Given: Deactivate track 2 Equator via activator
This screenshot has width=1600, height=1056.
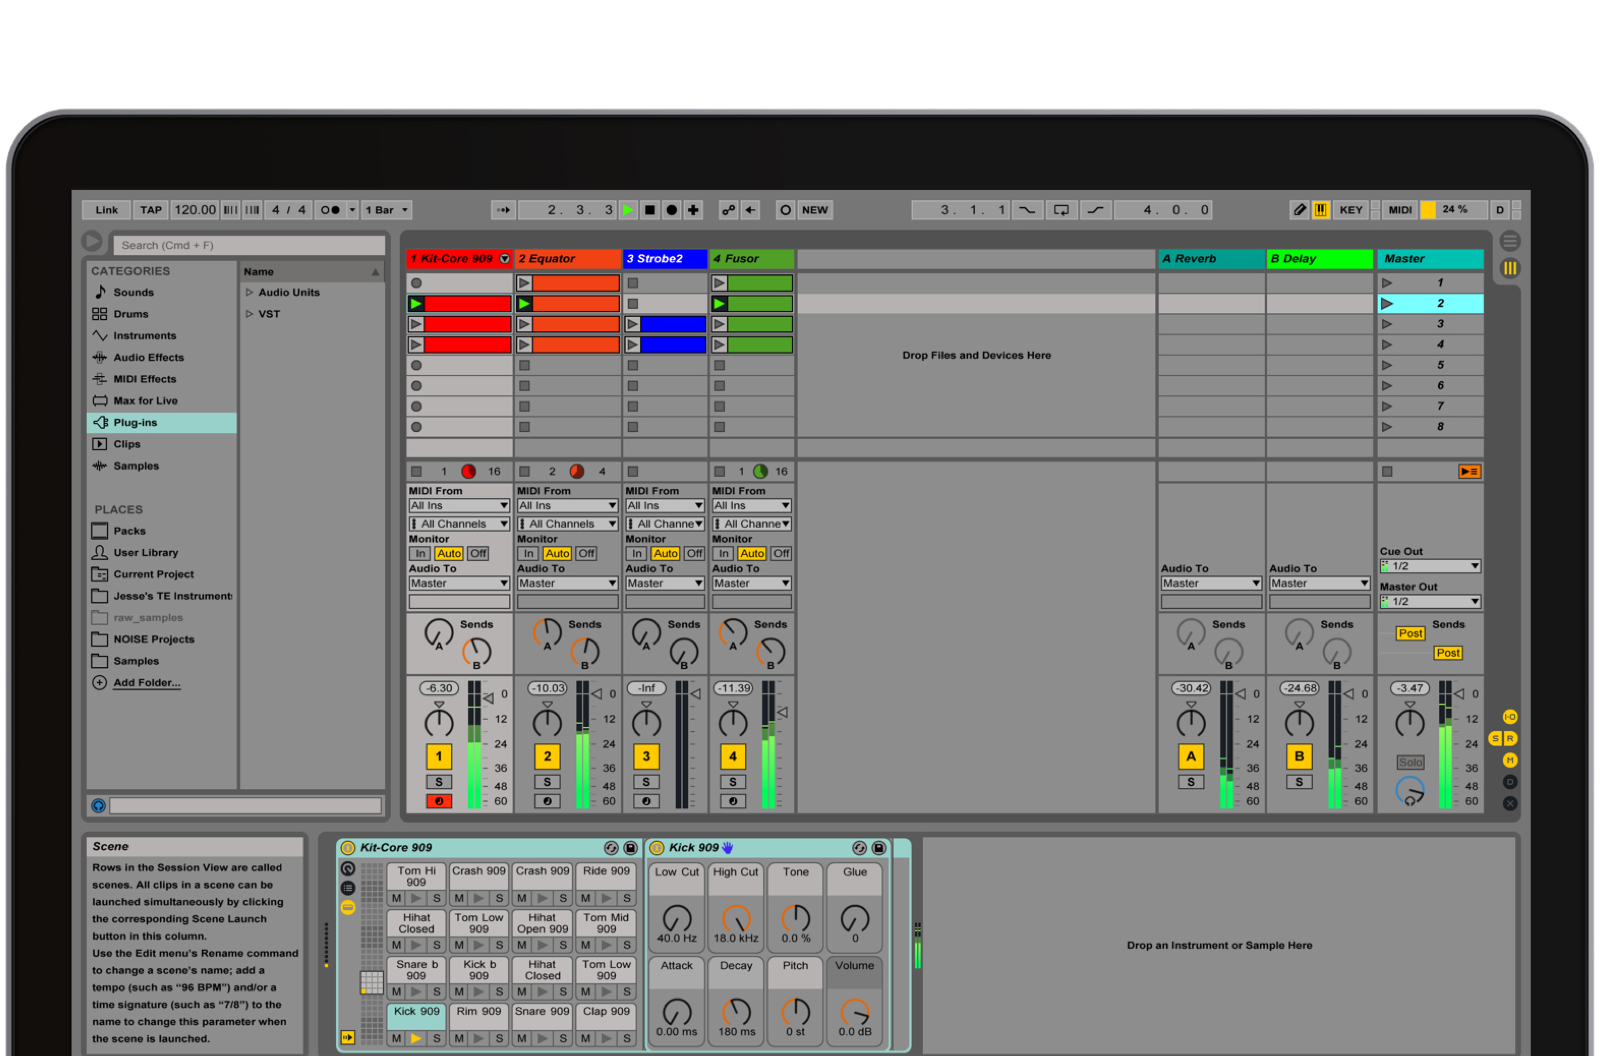Looking at the screenshot, I should (547, 757).
